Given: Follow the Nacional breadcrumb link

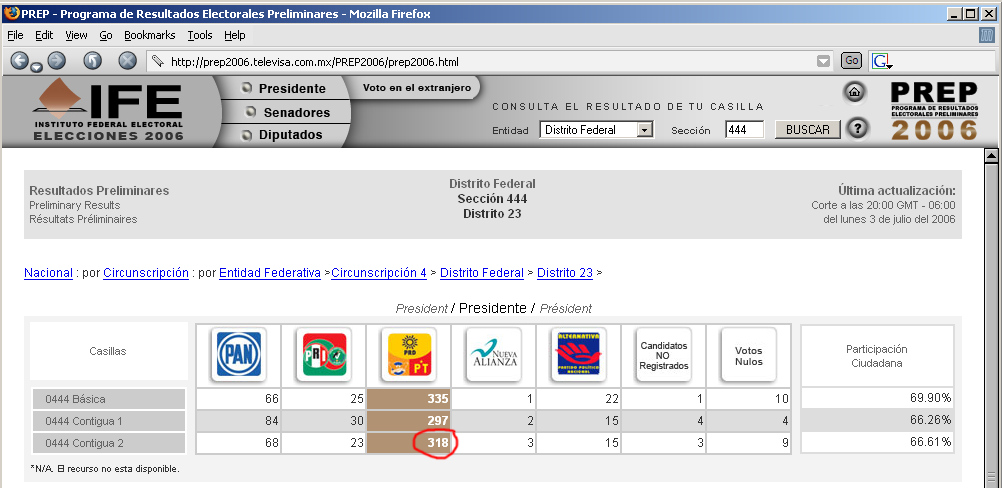Looking at the screenshot, I should 49,273.
